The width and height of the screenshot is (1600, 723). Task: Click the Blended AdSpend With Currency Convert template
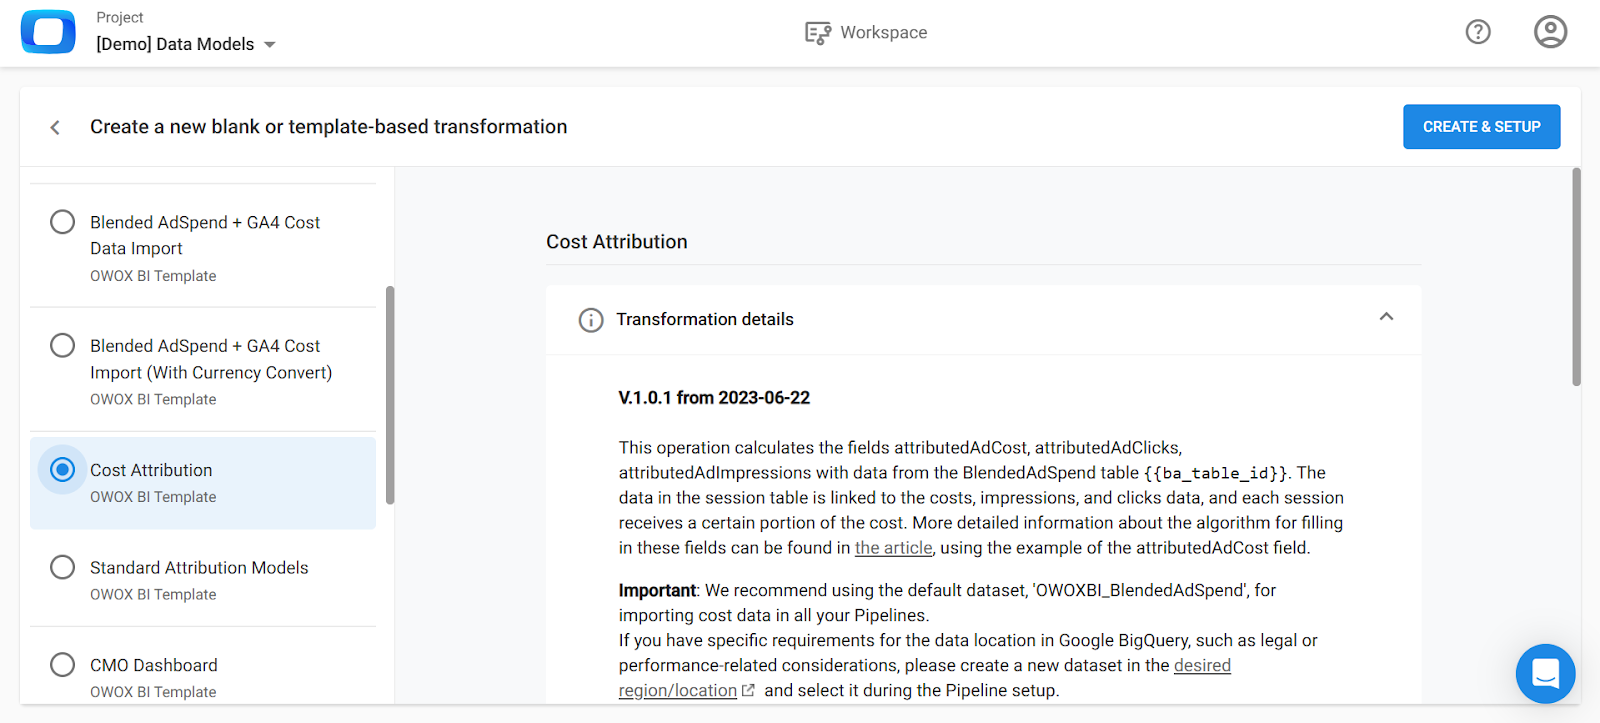click(x=61, y=345)
